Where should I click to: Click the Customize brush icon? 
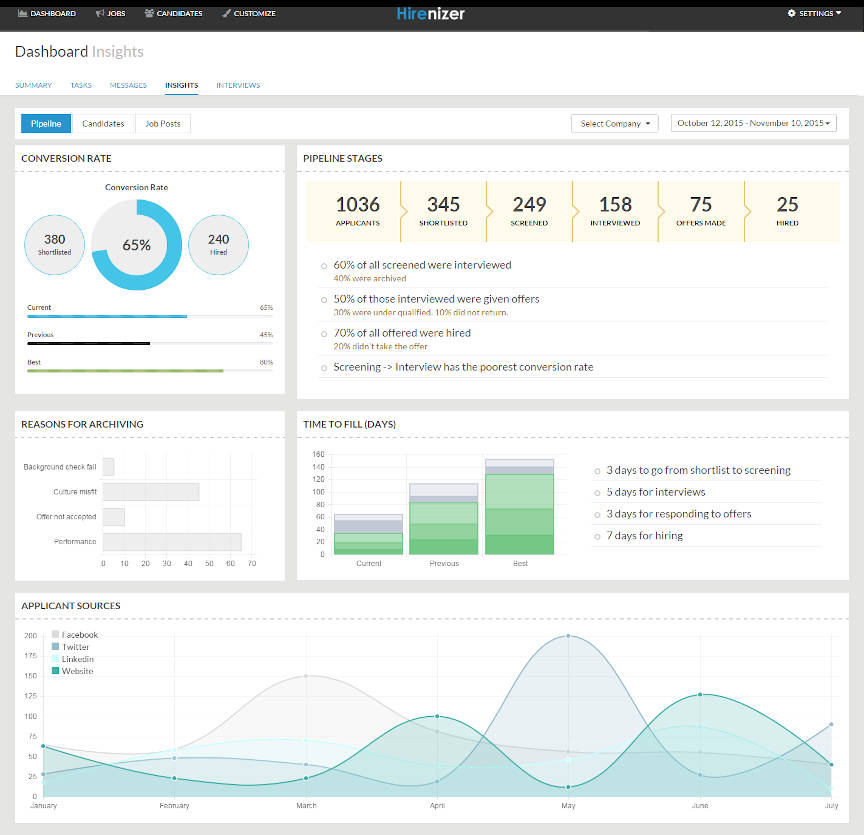pos(226,14)
